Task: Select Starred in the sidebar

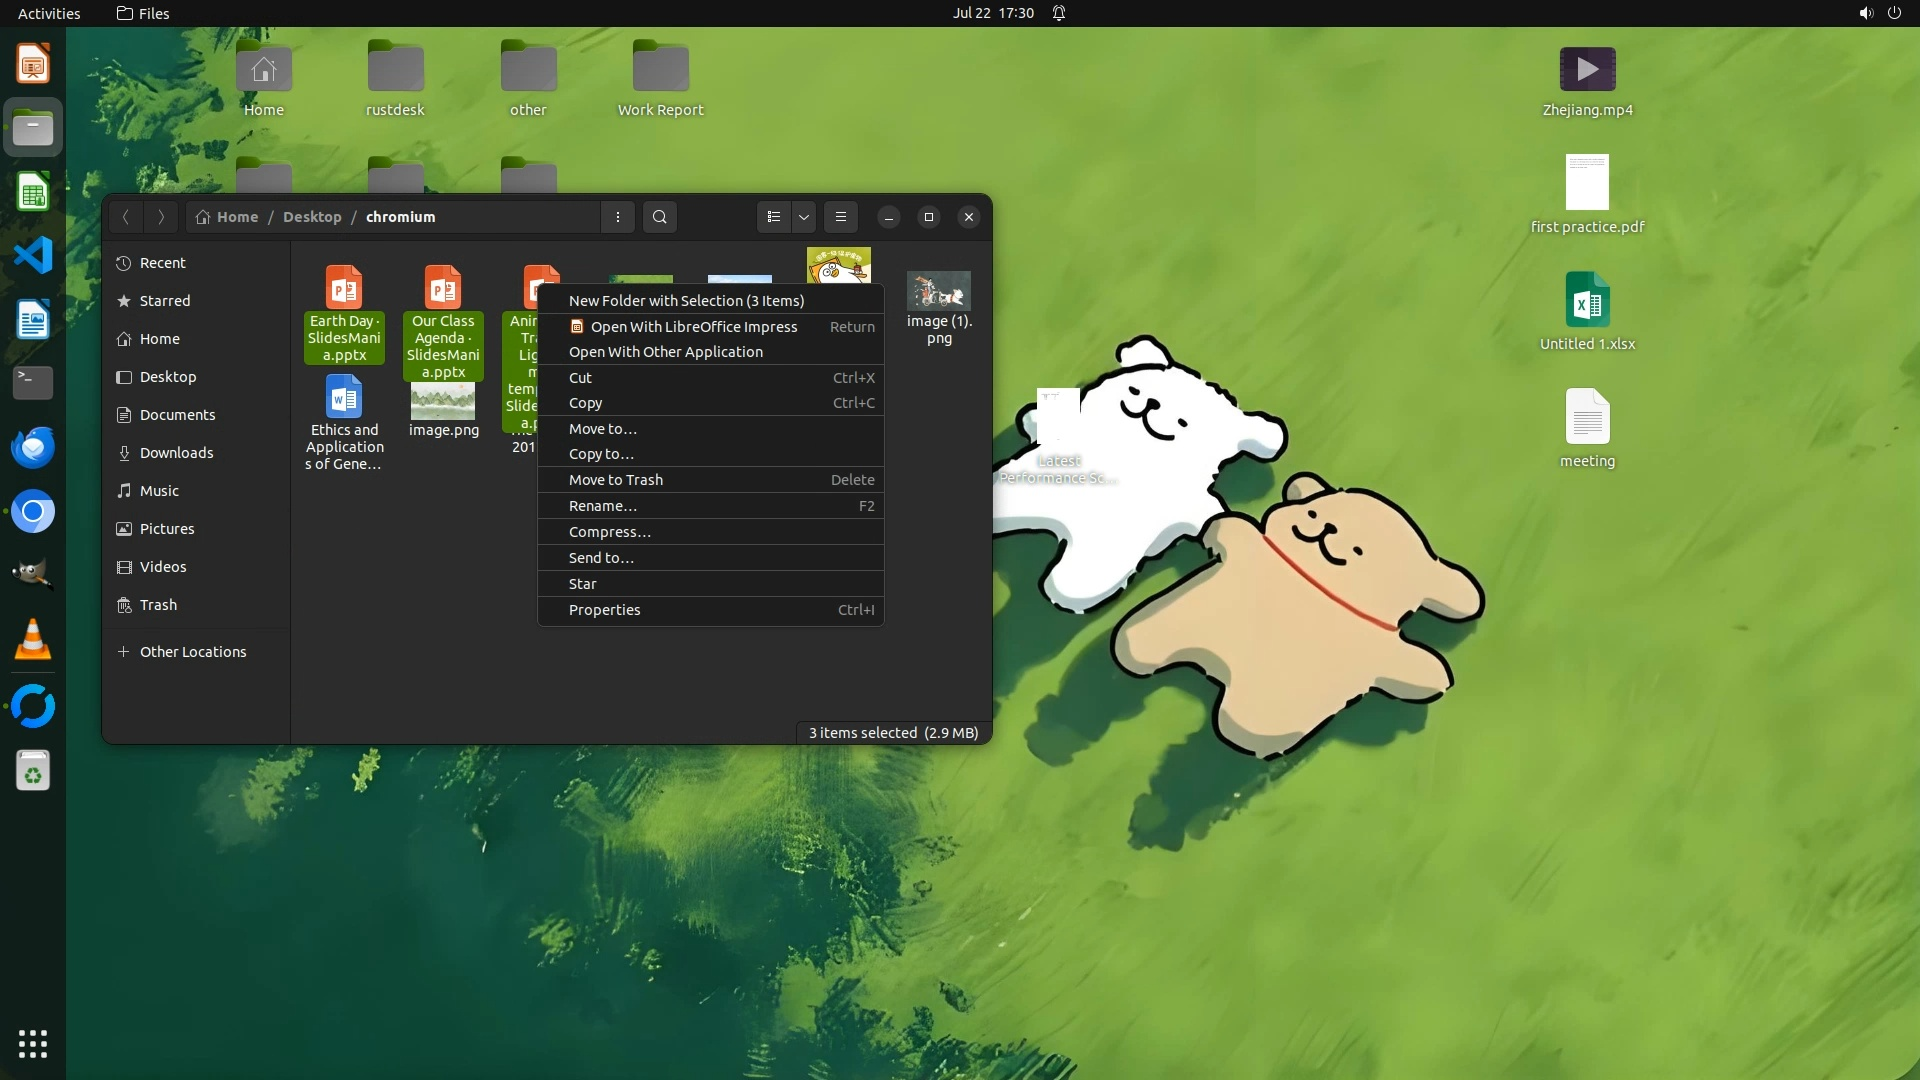Action: pos(165,301)
